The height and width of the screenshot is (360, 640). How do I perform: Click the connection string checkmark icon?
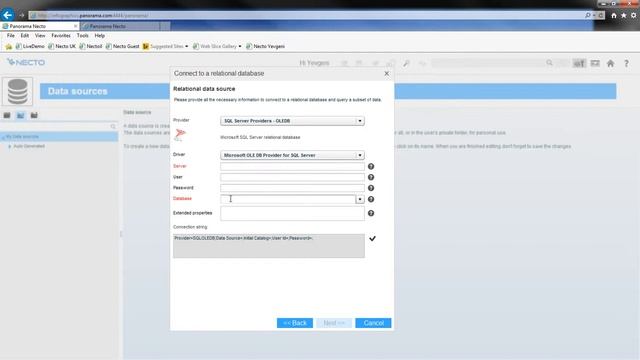pyautogui.click(x=372, y=238)
